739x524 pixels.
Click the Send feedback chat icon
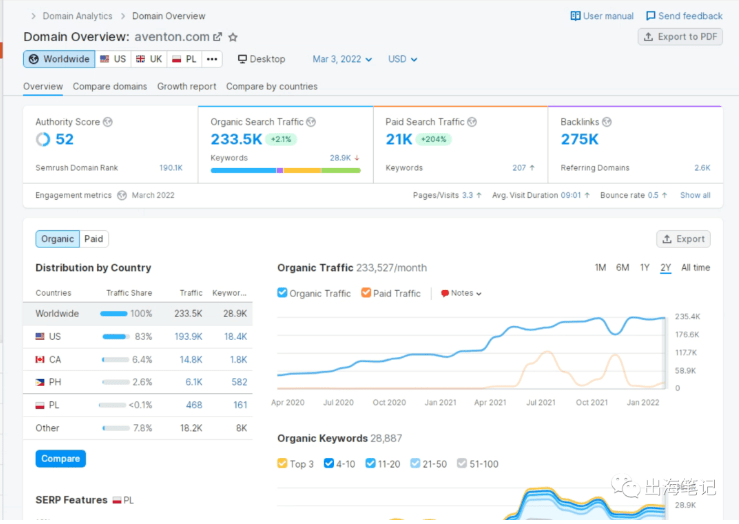(650, 16)
